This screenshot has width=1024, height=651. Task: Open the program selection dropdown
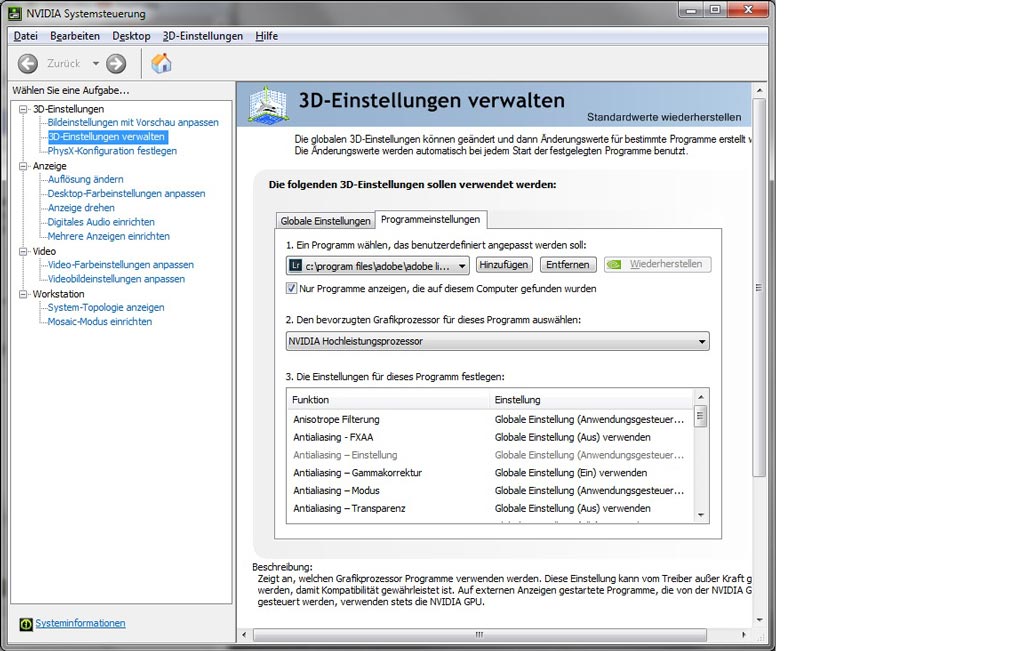[377, 265]
